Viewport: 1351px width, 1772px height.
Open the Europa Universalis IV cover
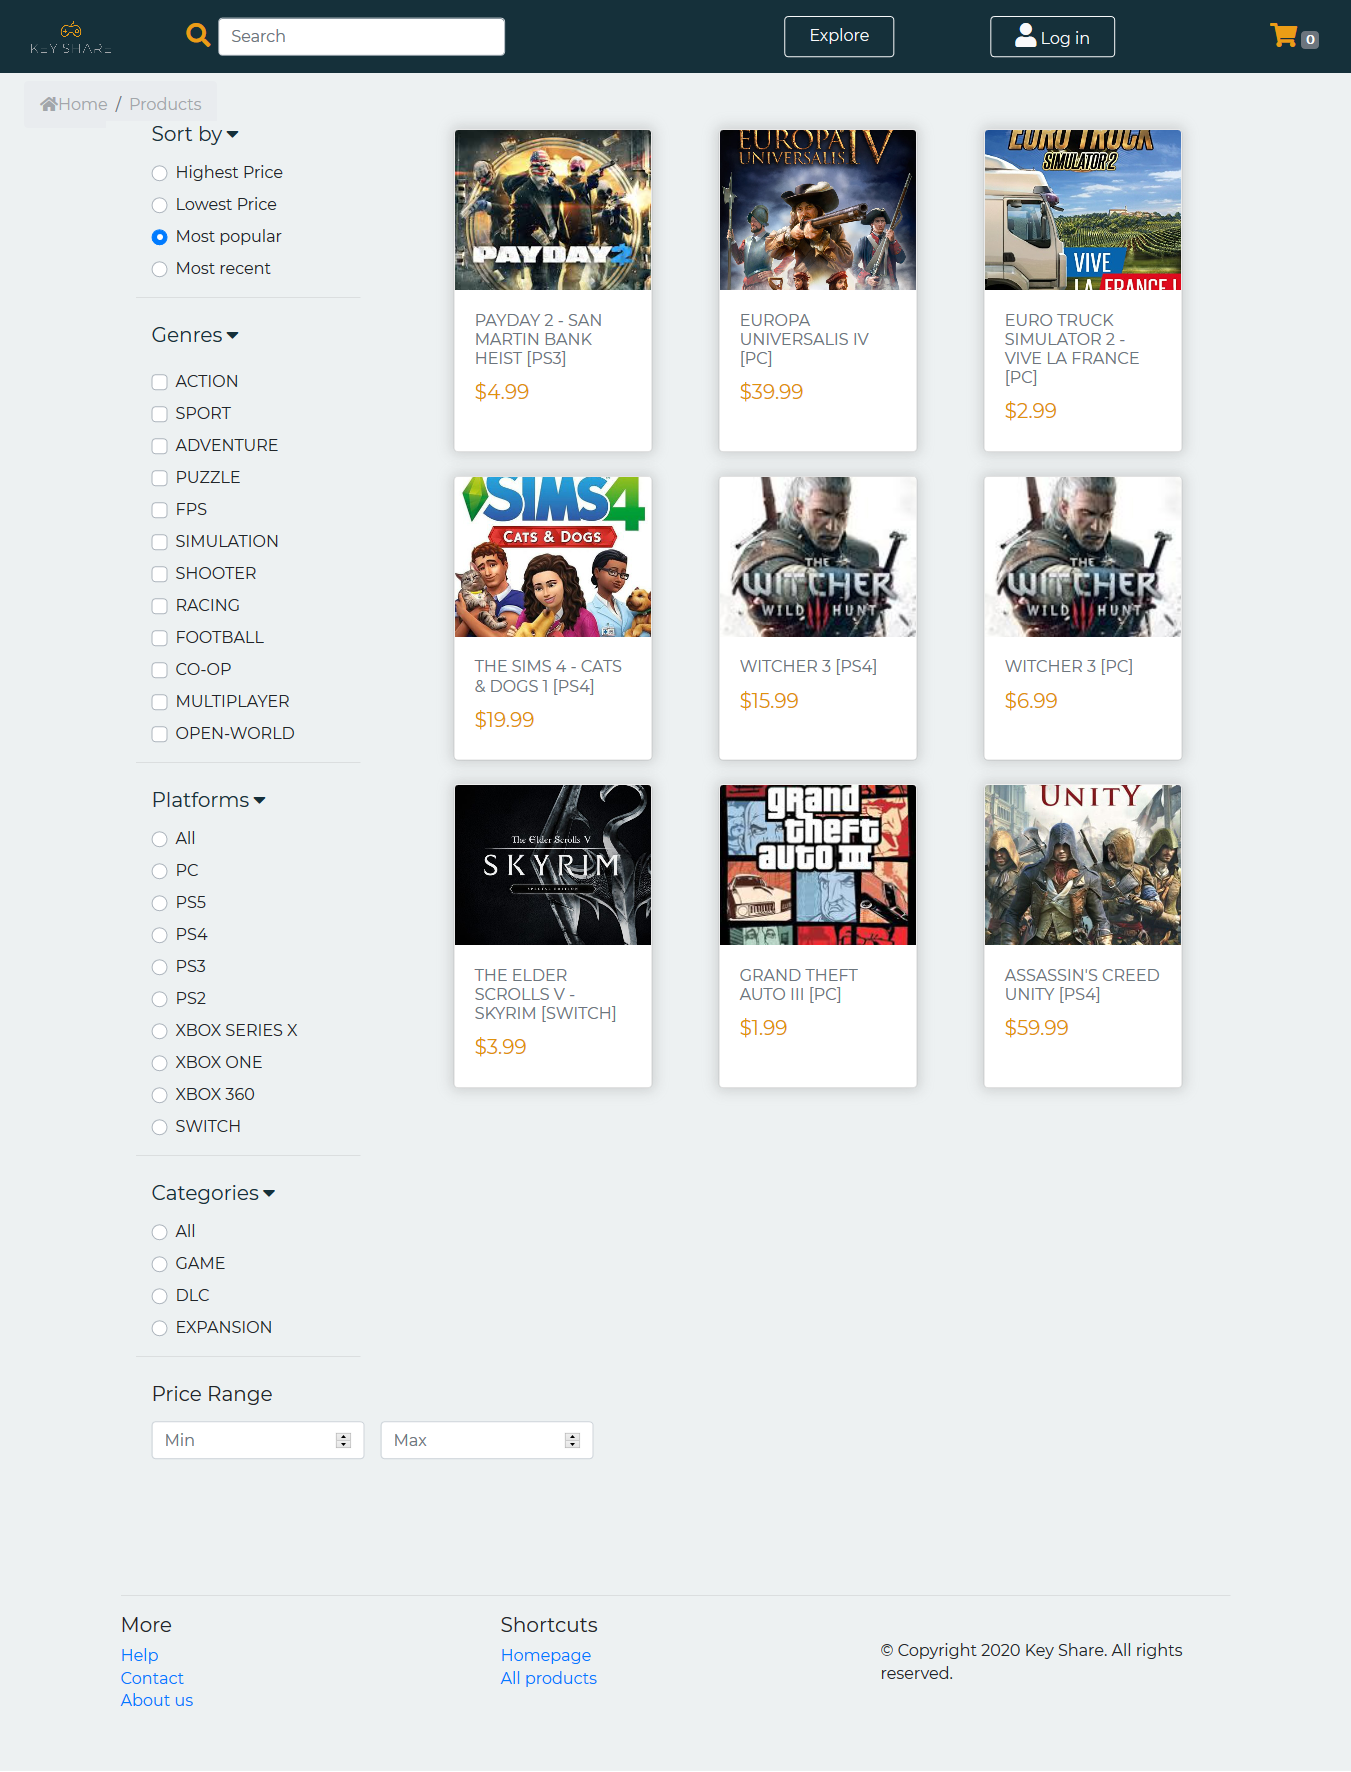point(818,210)
